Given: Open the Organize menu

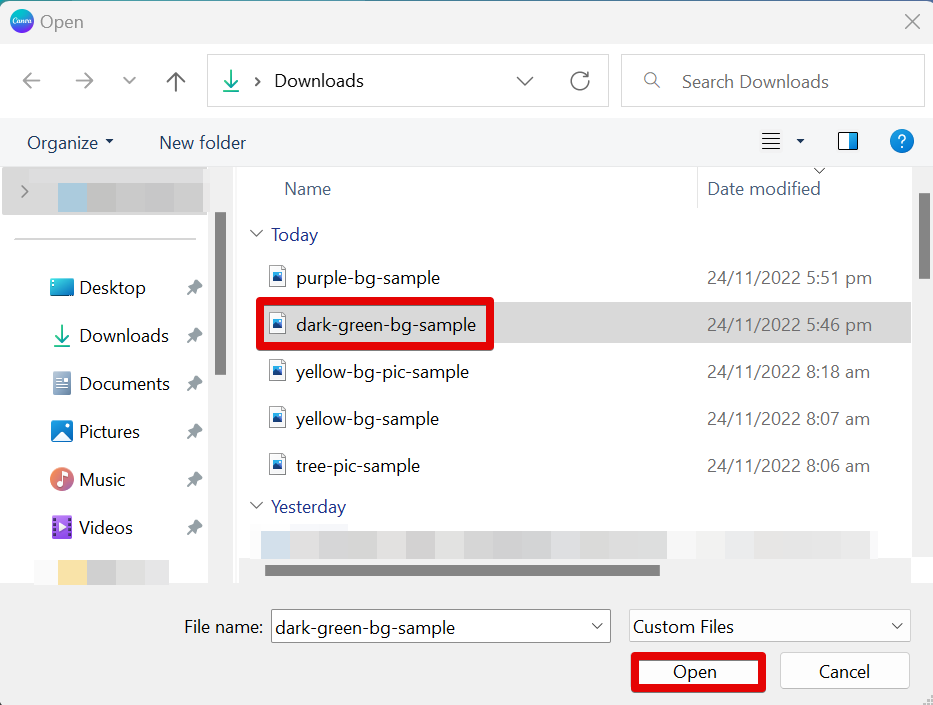Looking at the screenshot, I should 70,143.
